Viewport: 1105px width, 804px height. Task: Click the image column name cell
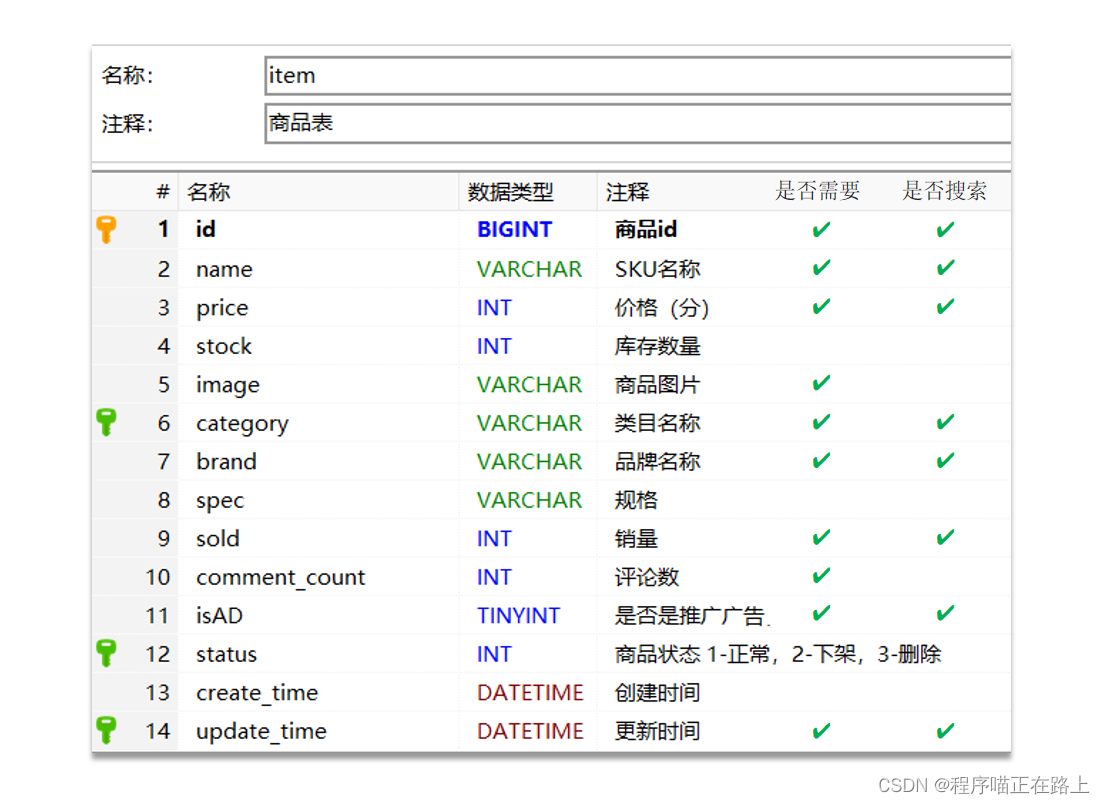pyautogui.click(x=228, y=385)
